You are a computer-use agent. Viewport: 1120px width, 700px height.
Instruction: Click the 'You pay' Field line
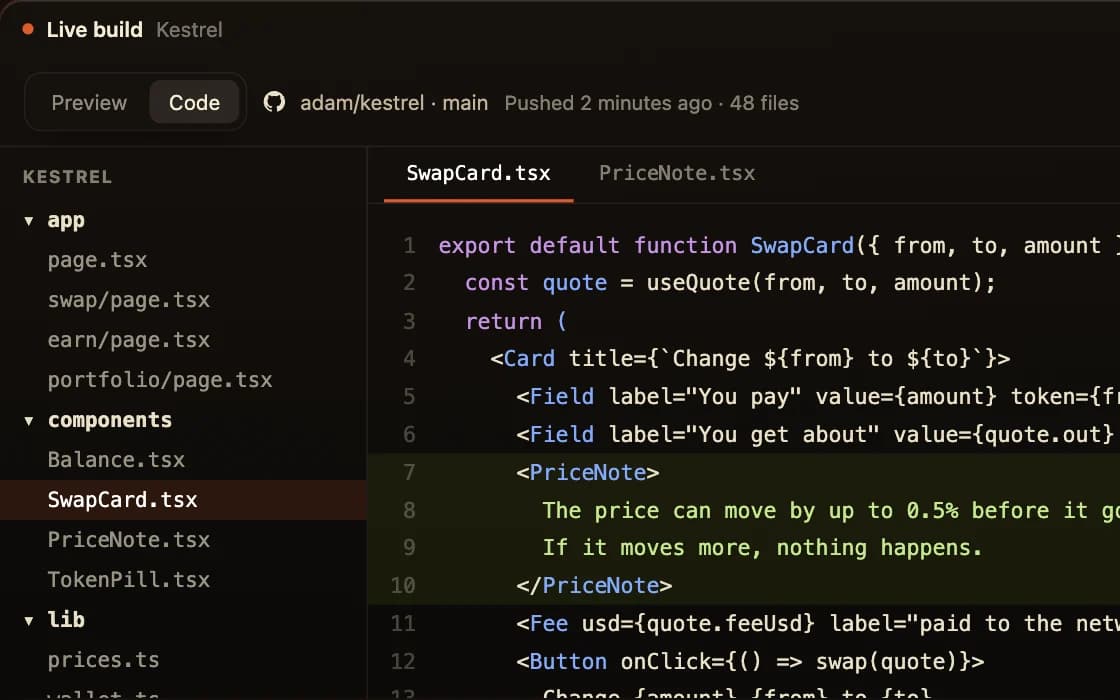pyautogui.click(x=818, y=396)
